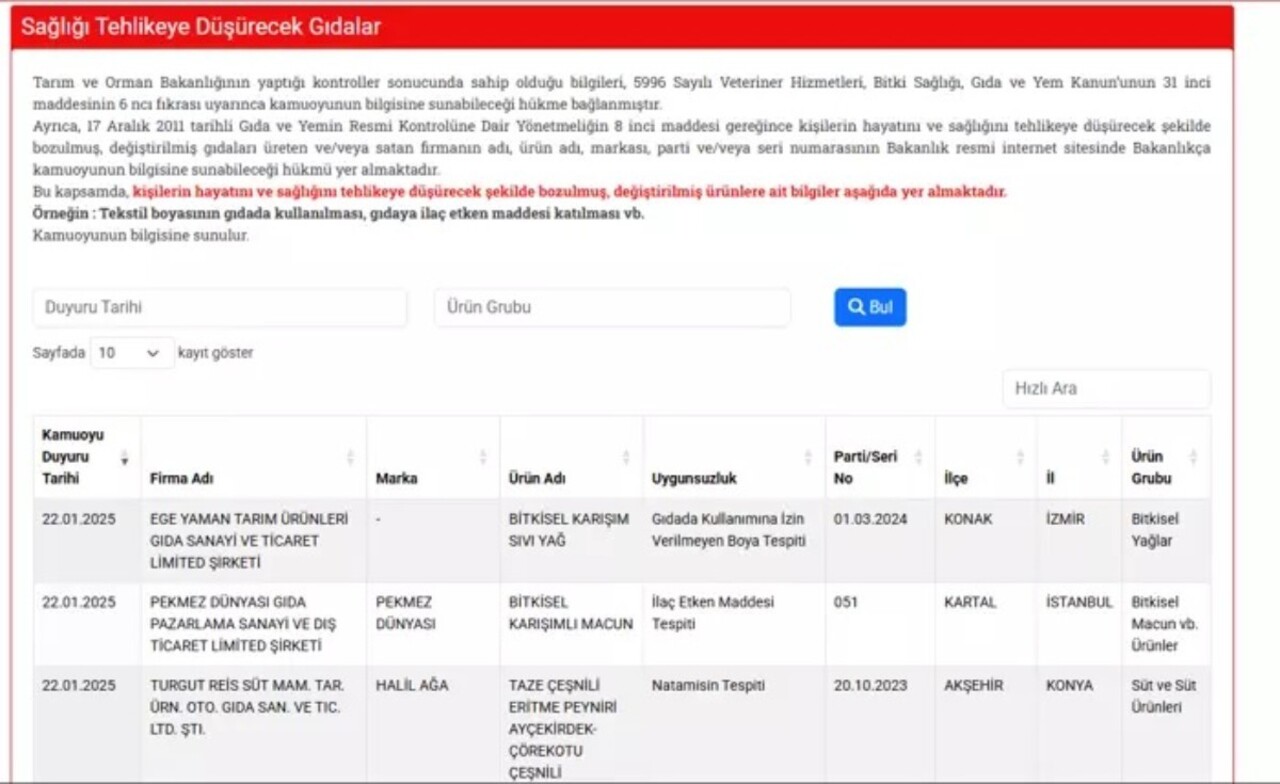The image size is (1280, 784).
Task: Click Gıdada Kullanımına İzin Verilmeyen Boya cell
Action: [734, 541]
